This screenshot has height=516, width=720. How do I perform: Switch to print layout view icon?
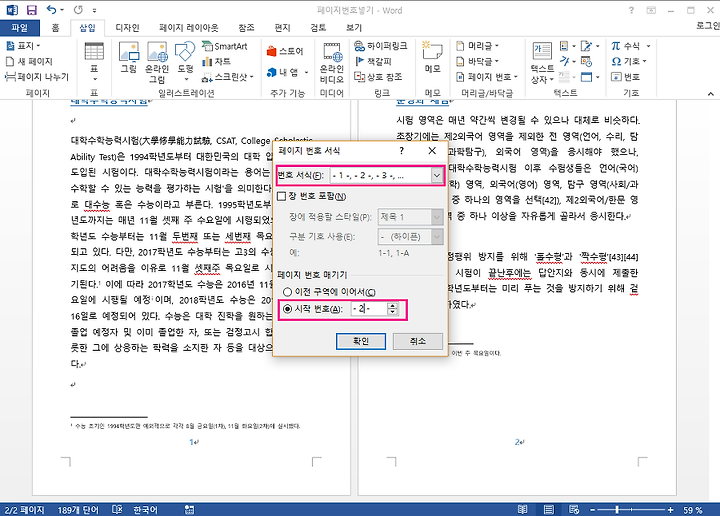548,510
